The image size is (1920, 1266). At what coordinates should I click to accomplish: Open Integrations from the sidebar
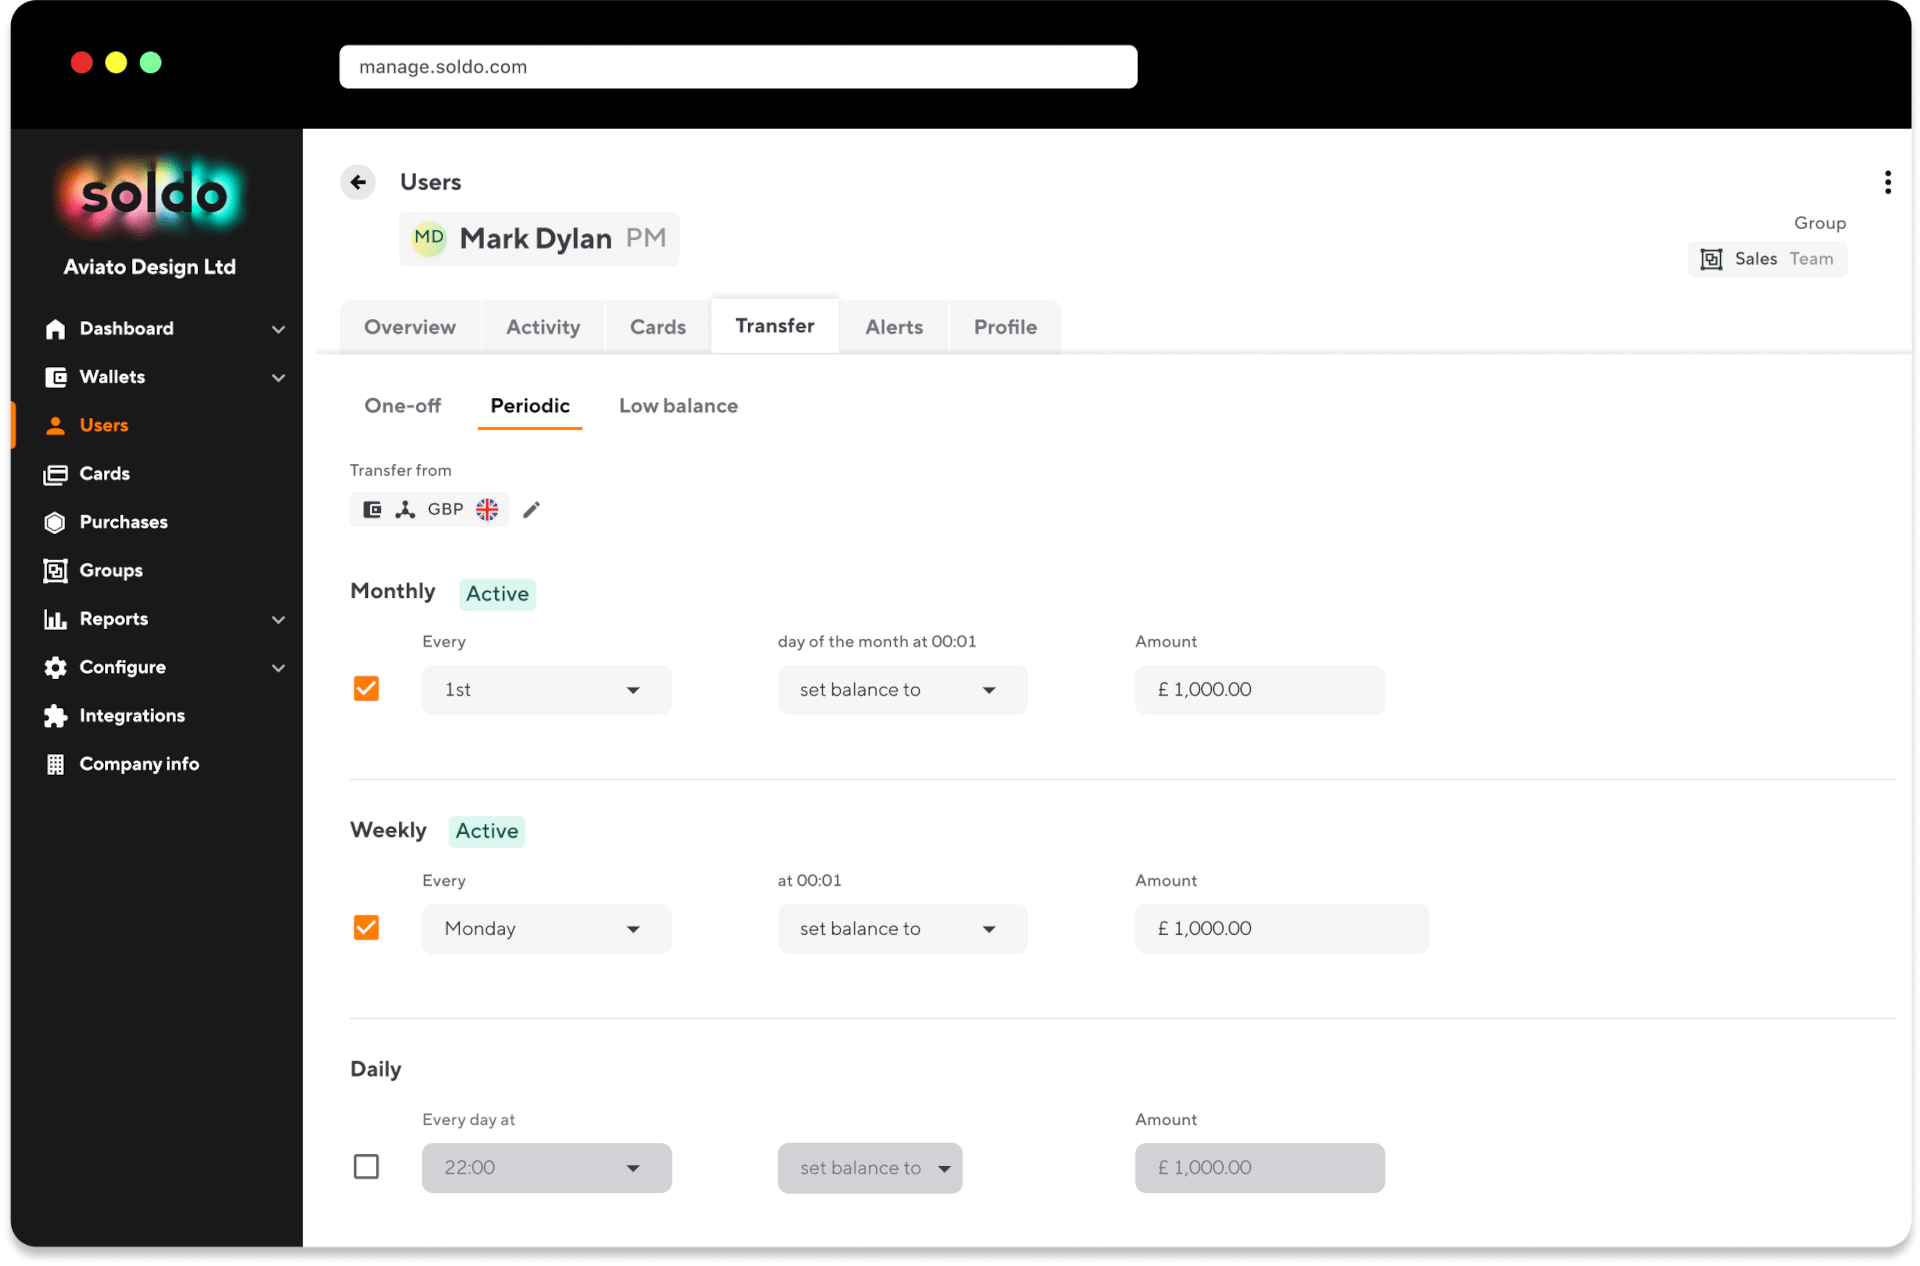132,716
